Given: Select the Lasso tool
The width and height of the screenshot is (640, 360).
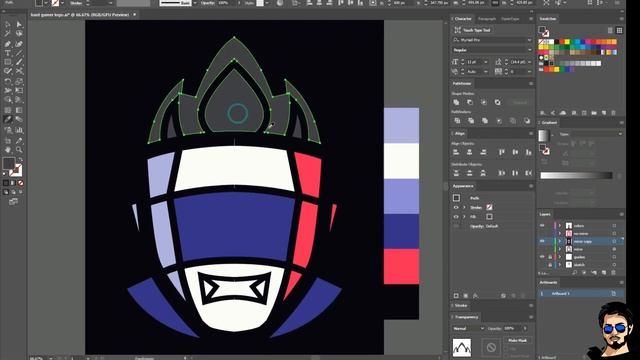Looking at the screenshot, I should (19, 34).
